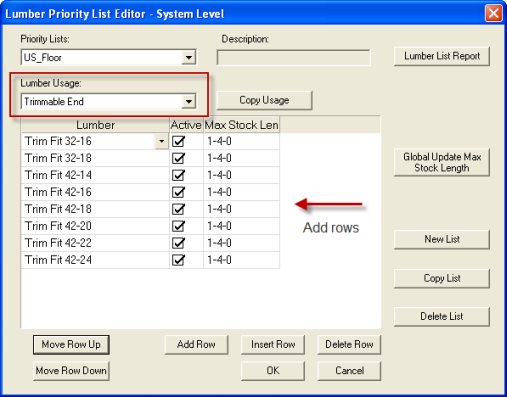Click Max Stock Len value for Trim Fit 42-20
Screen dimensions: 507x397
point(242,226)
